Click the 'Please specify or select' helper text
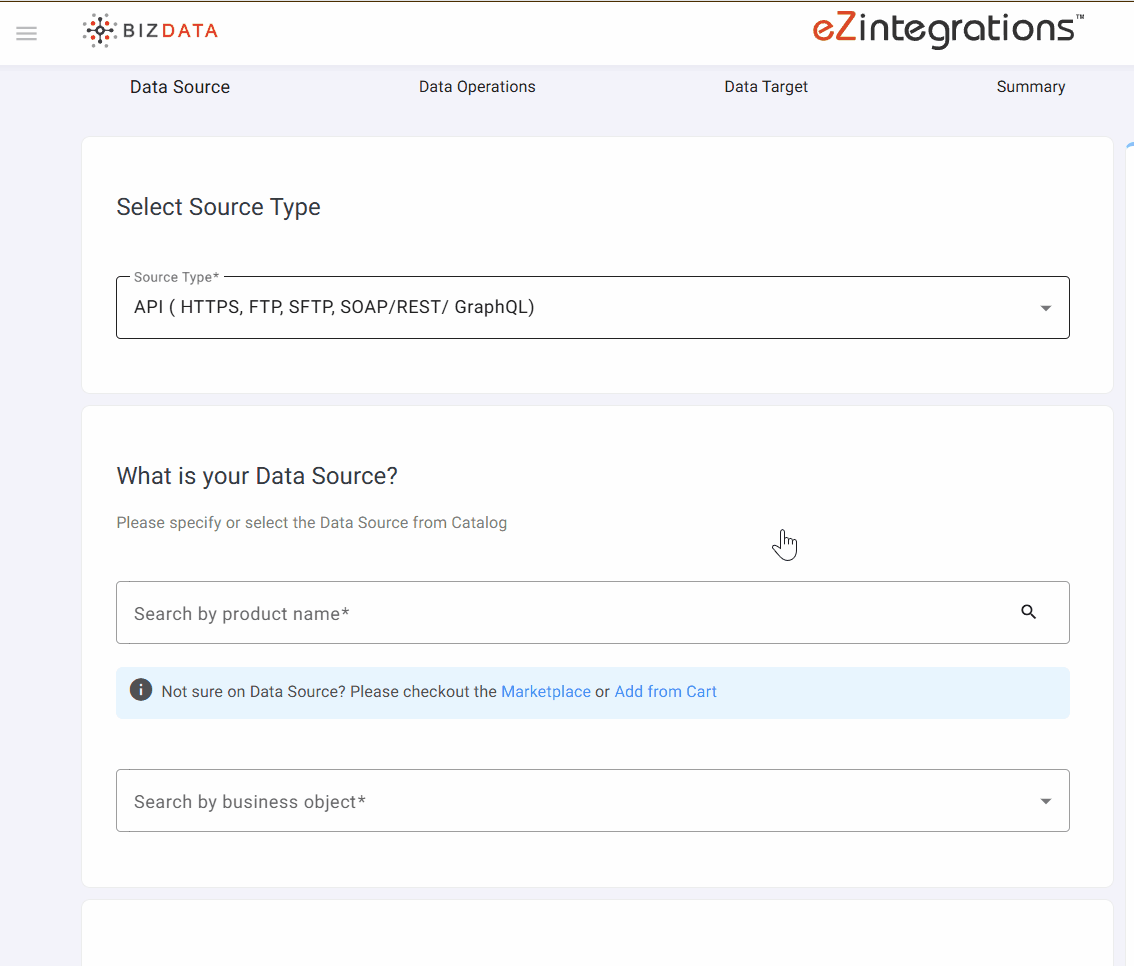 (311, 523)
